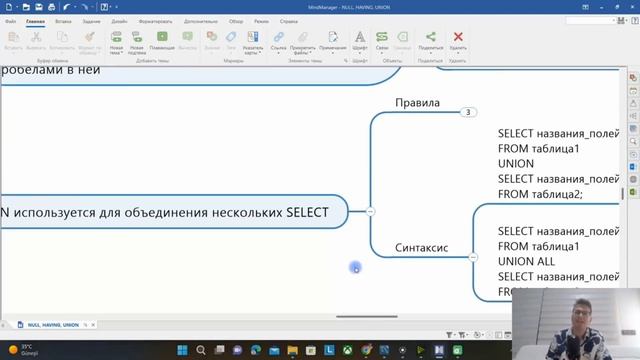Select the Правила topic

click(417, 102)
